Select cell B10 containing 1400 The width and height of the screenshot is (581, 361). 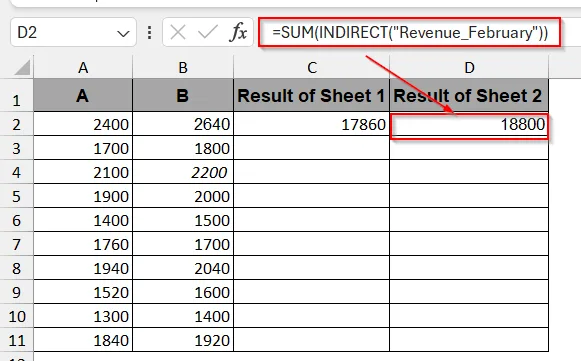[x=183, y=316]
